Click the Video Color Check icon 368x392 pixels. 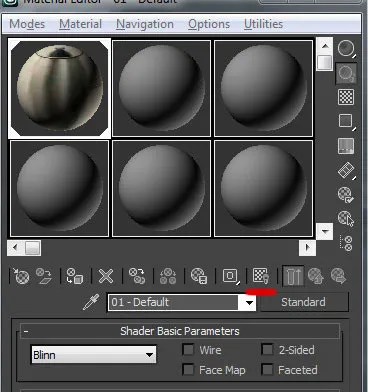346,146
